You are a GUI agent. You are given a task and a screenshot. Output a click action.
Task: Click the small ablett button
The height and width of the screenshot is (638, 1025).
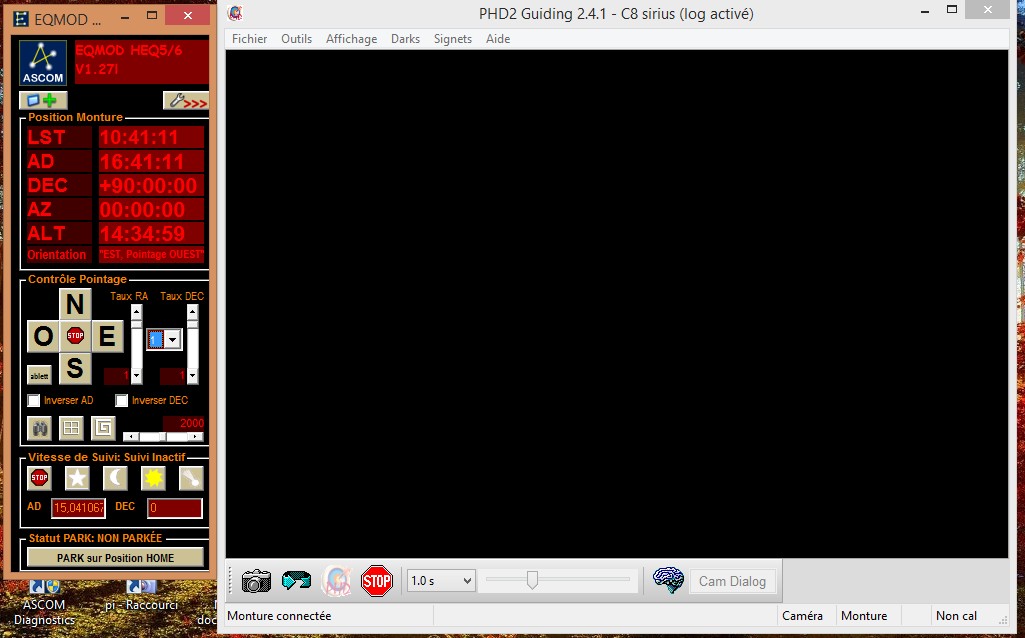click(39, 375)
